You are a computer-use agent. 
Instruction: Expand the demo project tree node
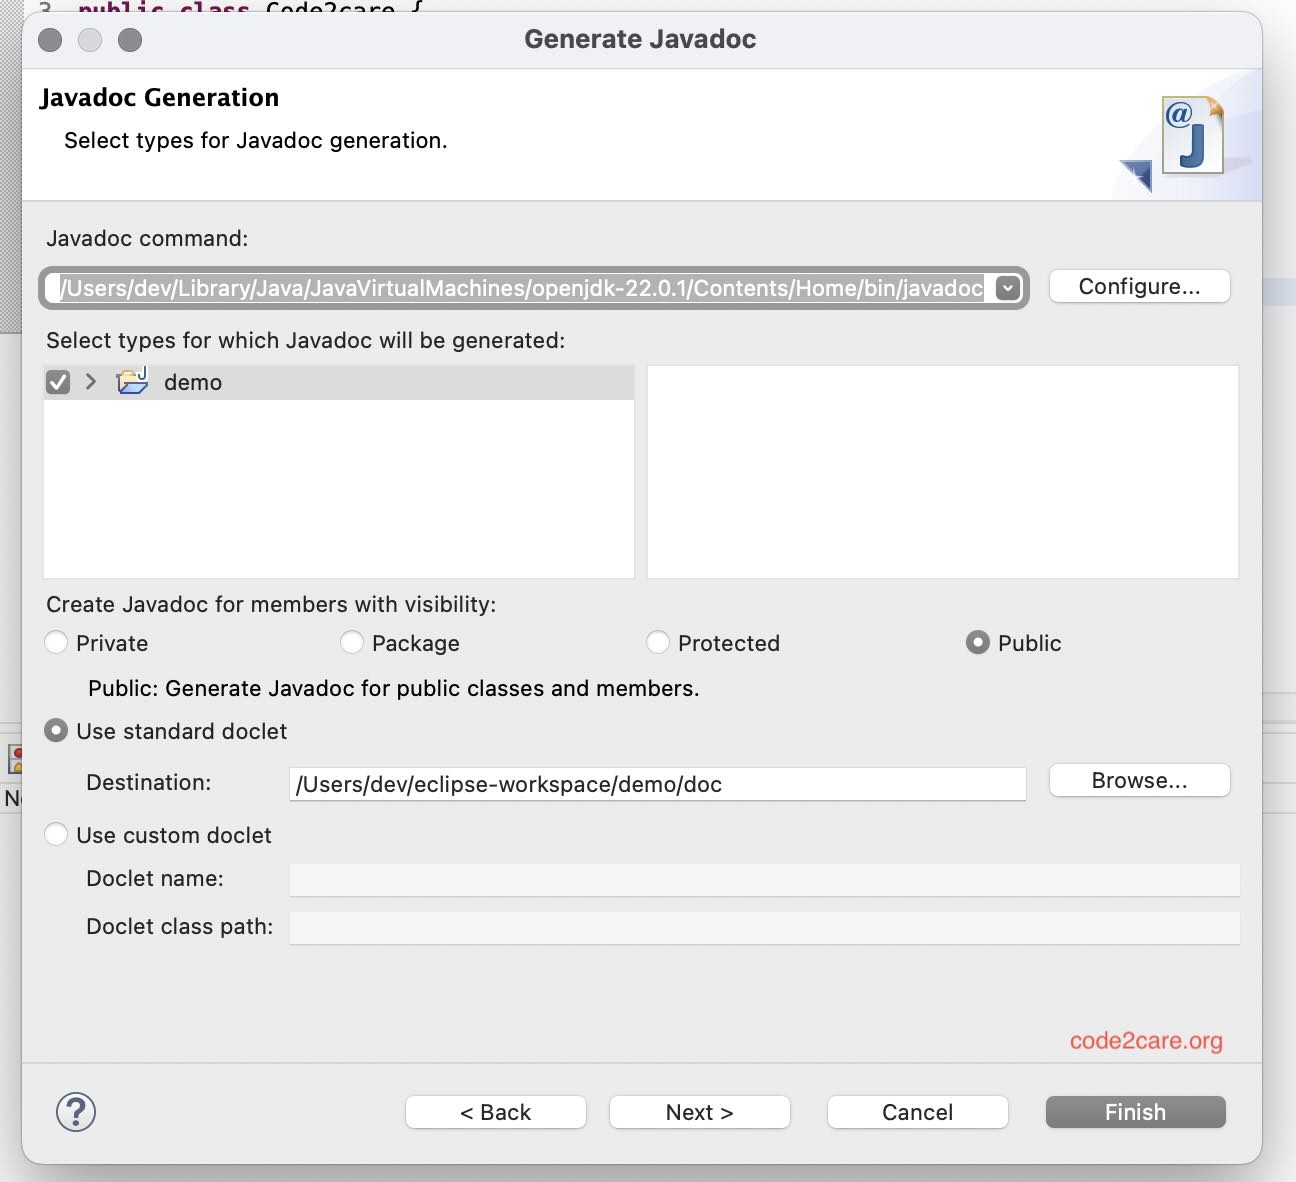(x=89, y=381)
